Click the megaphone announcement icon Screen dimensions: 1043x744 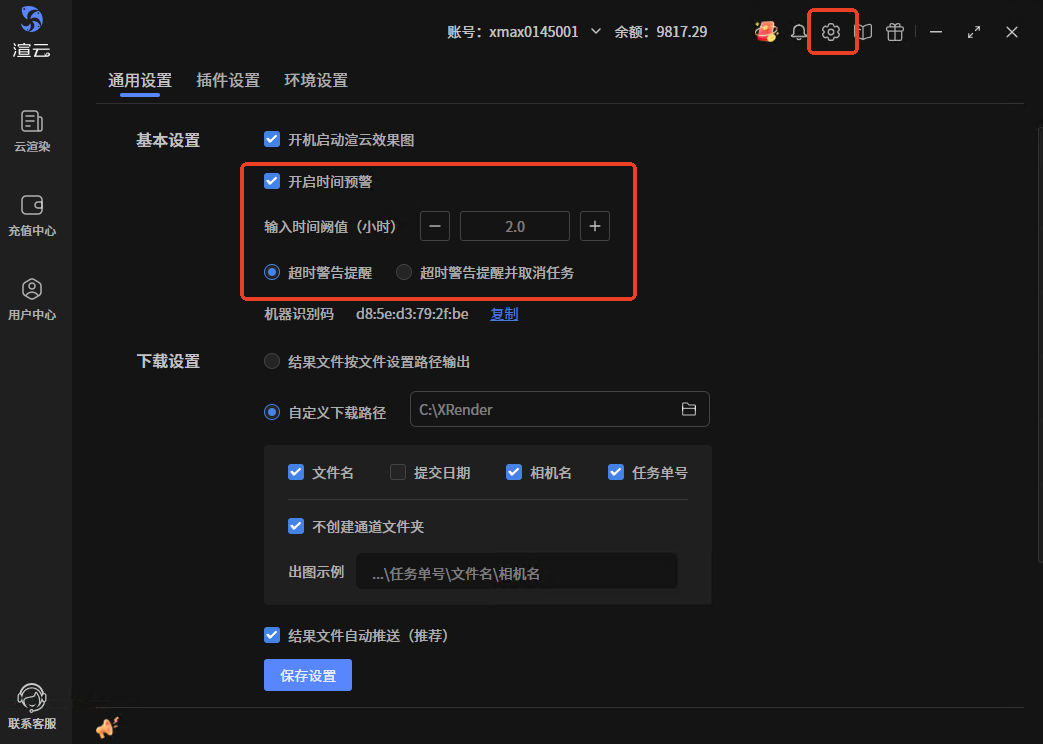coord(107,728)
